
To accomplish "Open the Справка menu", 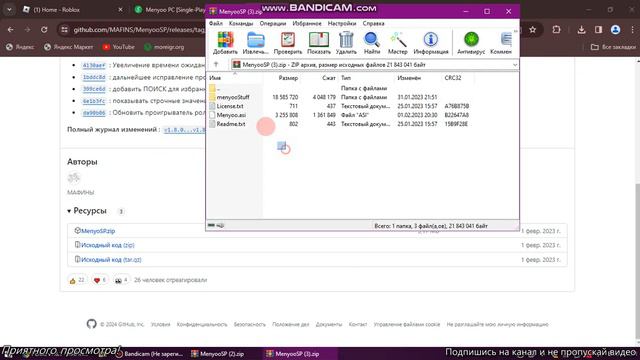I will (373, 24).
